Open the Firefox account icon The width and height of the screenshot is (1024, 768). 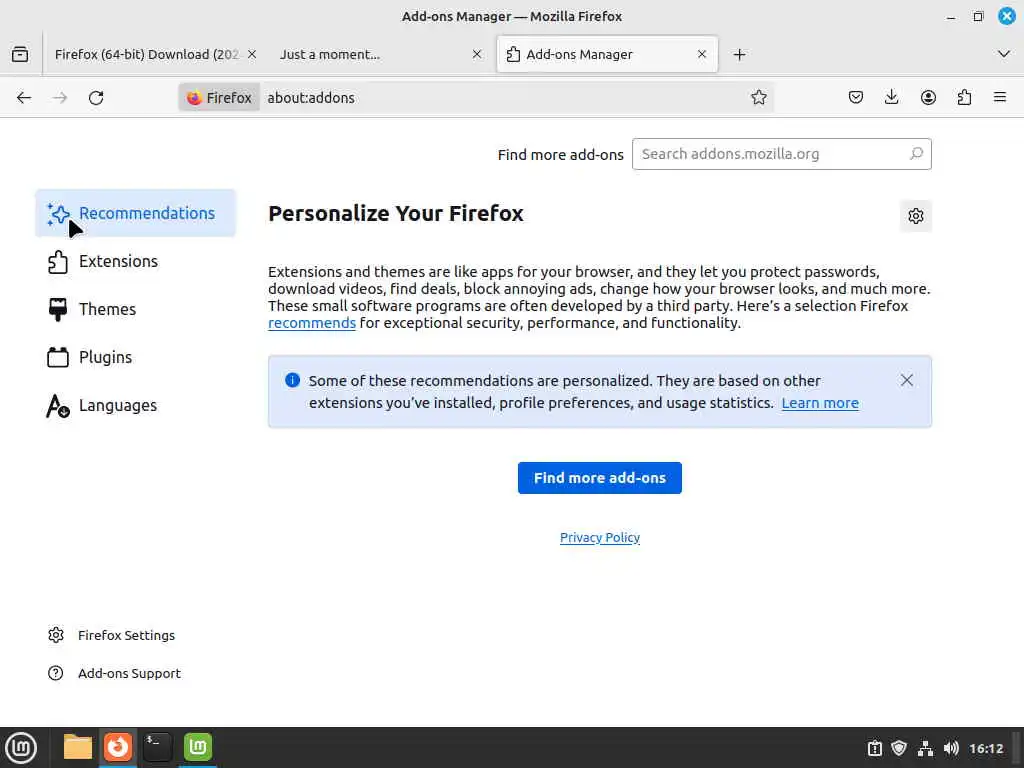[x=928, y=97]
